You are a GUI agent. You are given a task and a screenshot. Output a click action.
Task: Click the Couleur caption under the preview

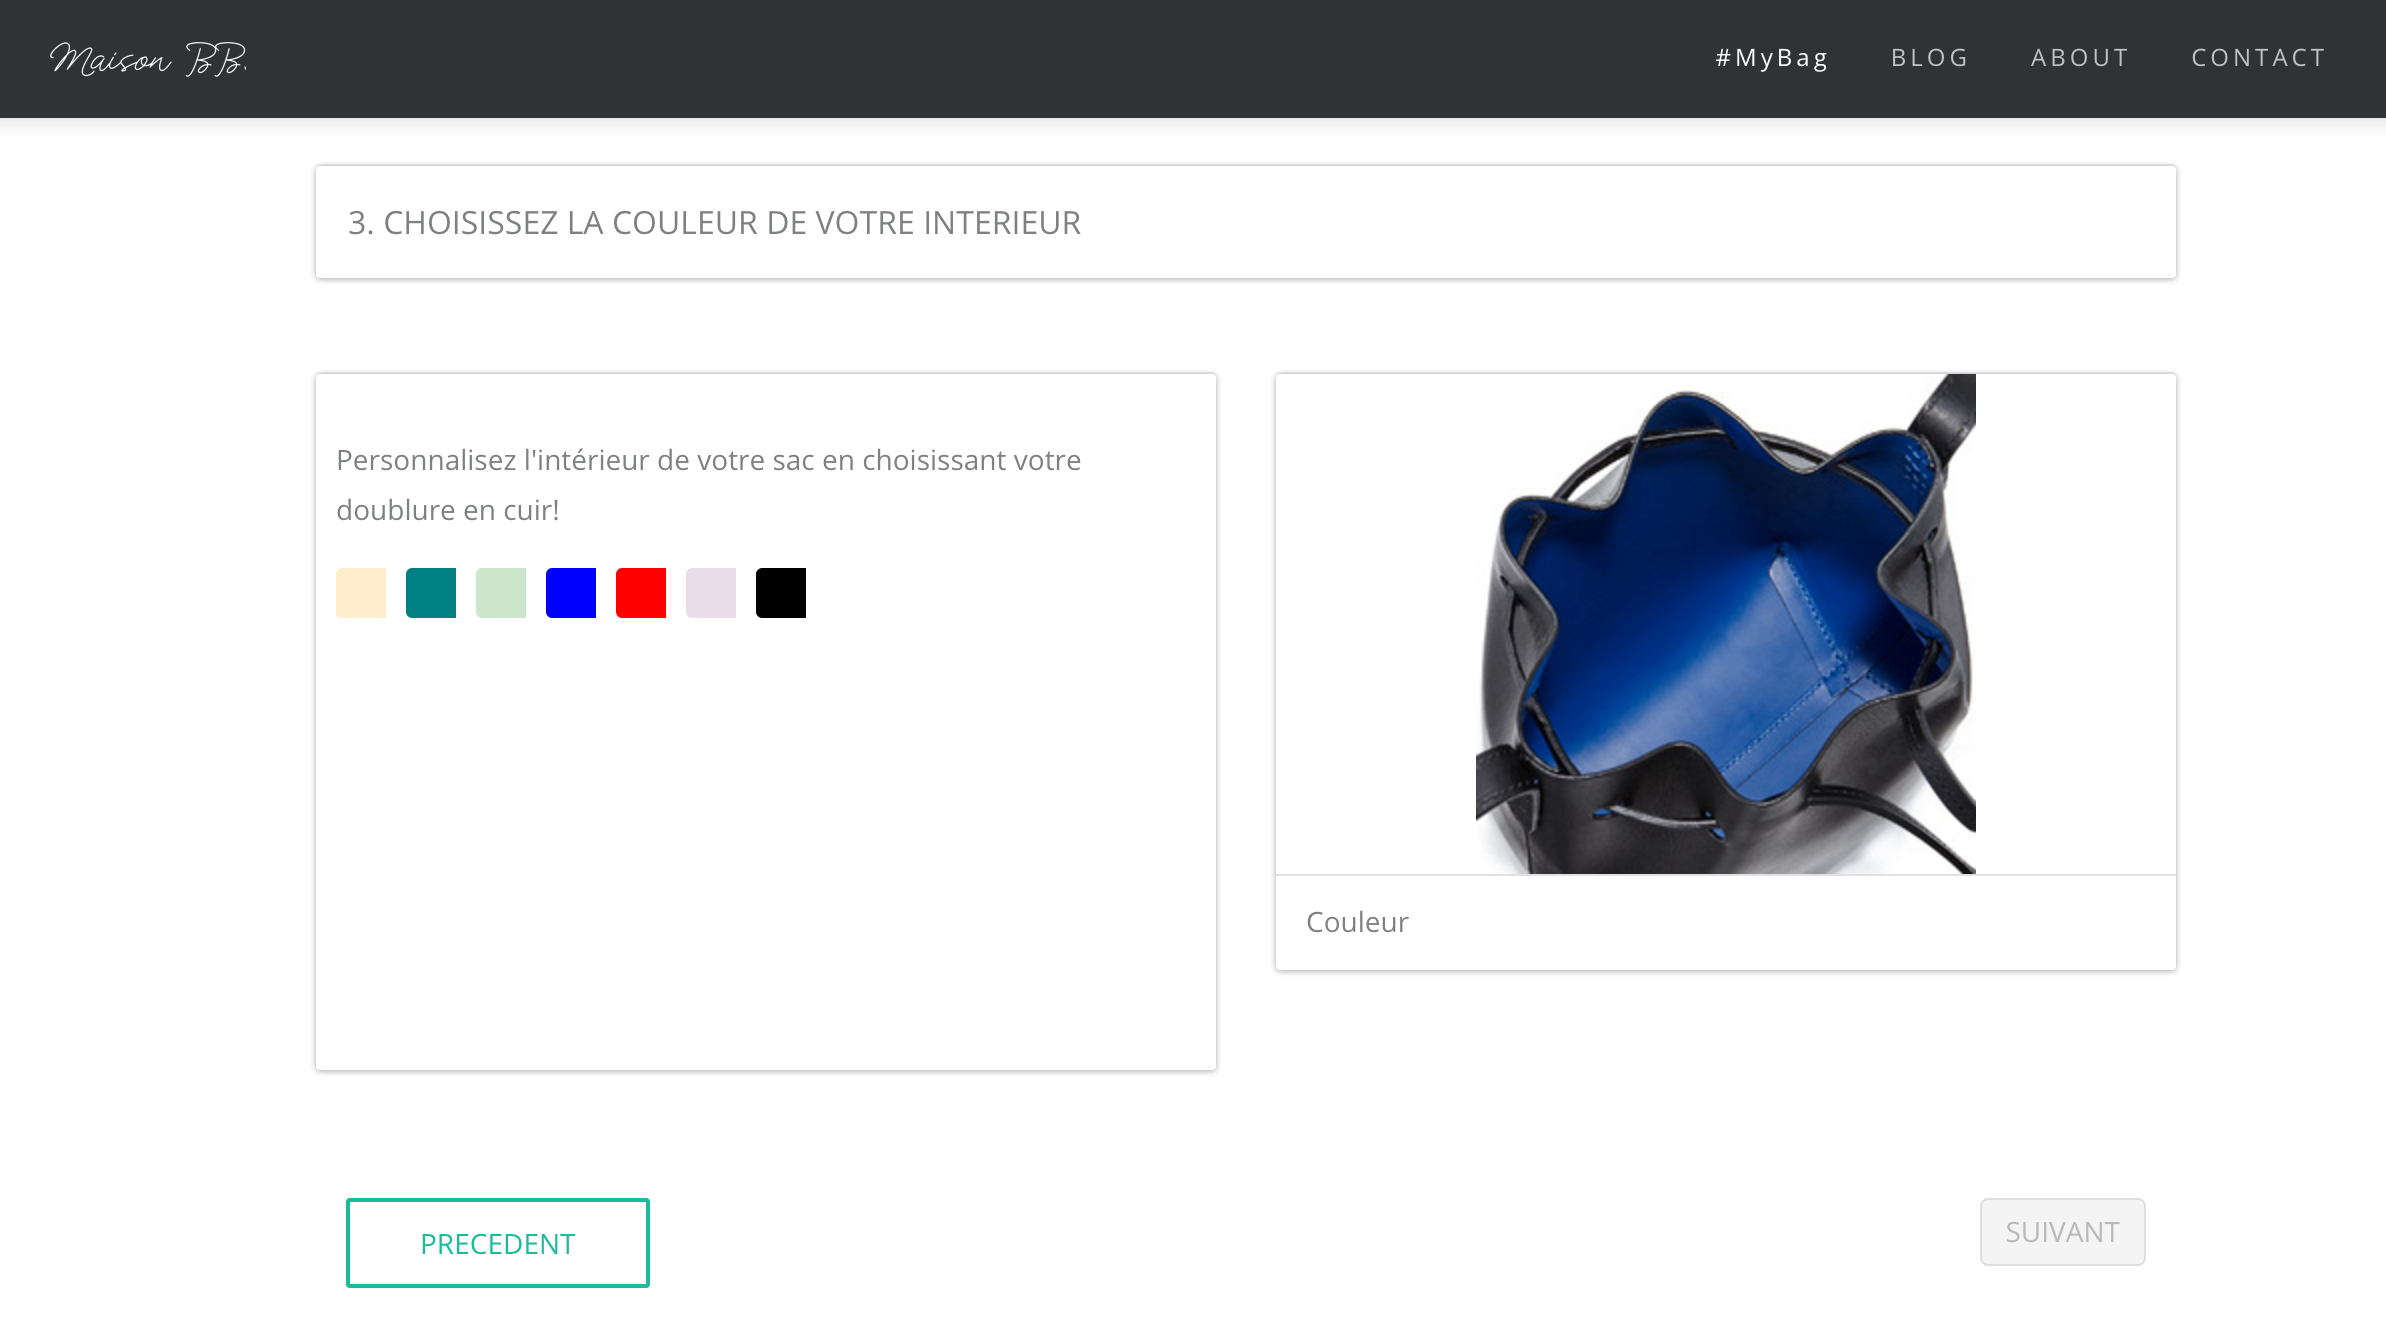click(x=1357, y=922)
